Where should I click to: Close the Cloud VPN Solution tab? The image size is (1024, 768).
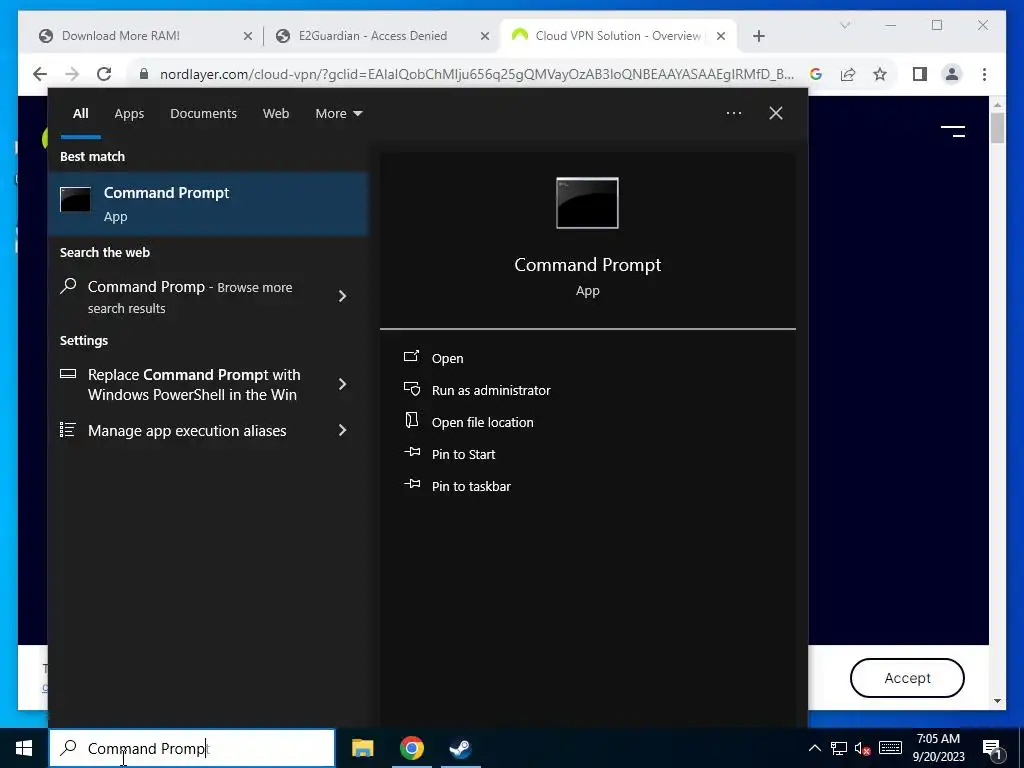tap(721, 36)
